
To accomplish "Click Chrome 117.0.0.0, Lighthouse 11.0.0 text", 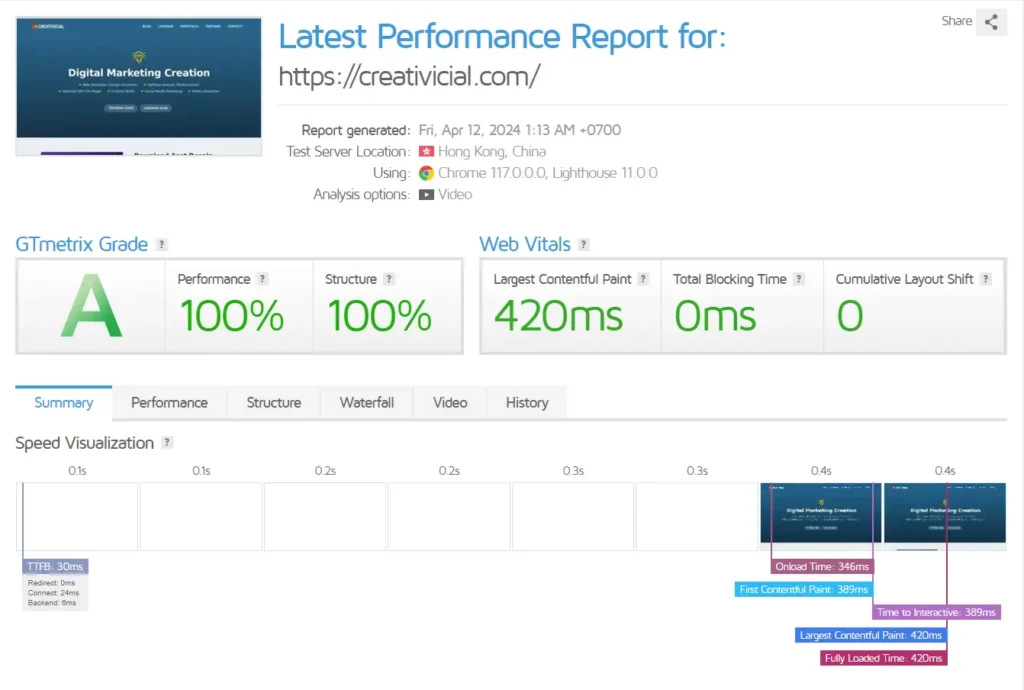I will pos(547,173).
